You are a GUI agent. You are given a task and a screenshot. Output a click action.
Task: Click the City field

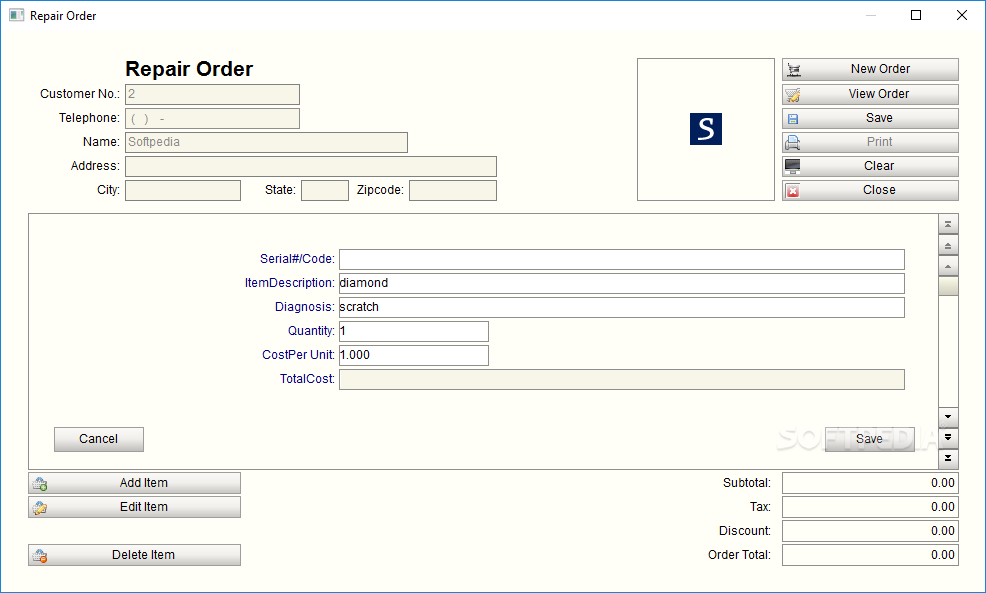[x=183, y=190]
